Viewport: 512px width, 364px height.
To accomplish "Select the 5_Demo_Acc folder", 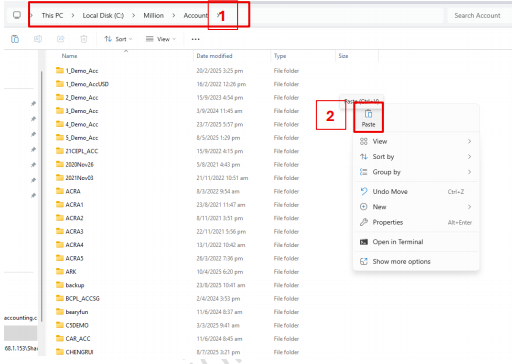I will tap(82, 138).
